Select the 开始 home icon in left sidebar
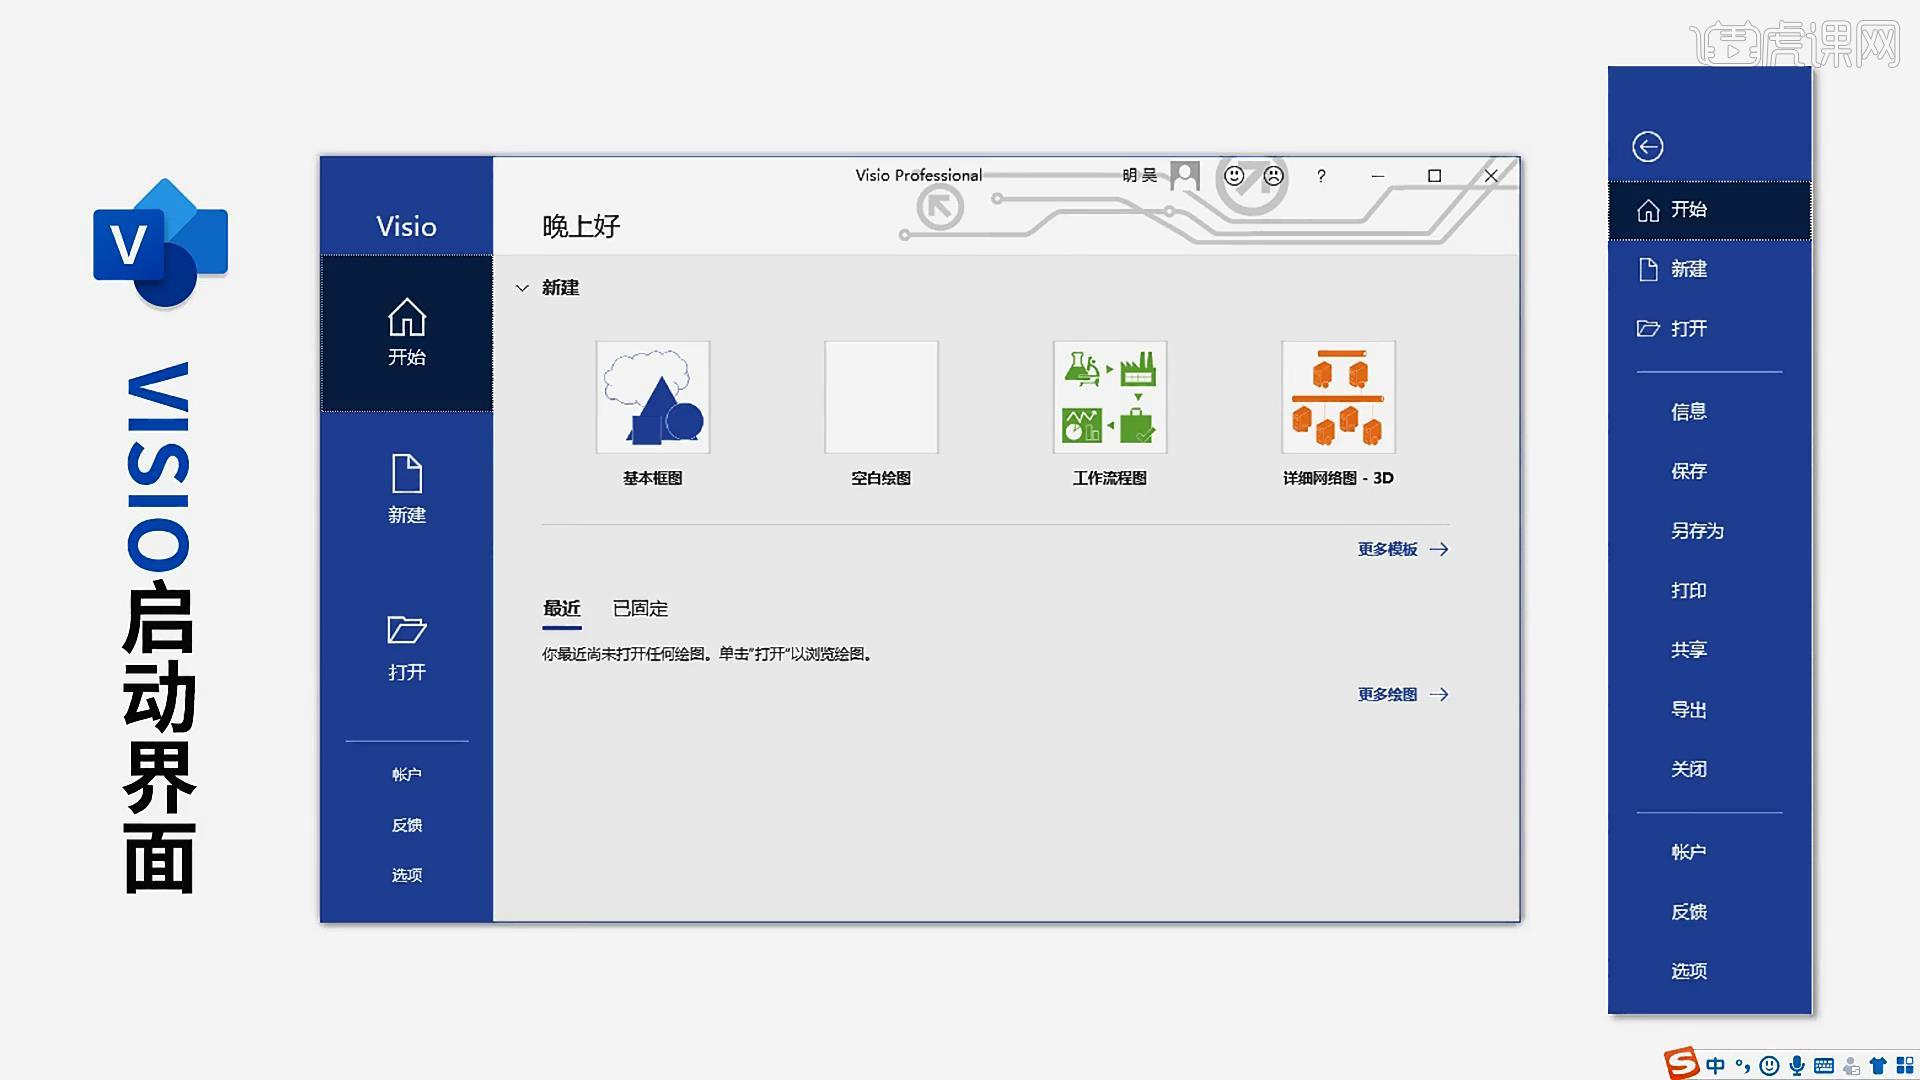1920x1080 pixels. click(x=406, y=332)
